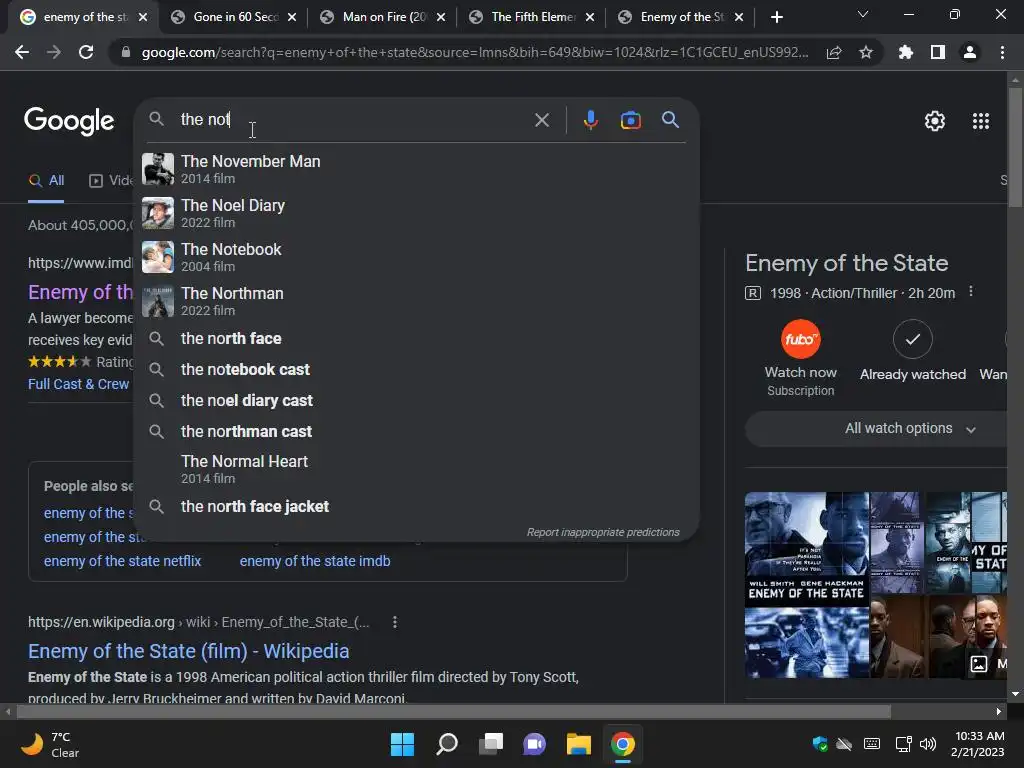Open the Chrome side panel

pyautogui.click(x=938, y=52)
